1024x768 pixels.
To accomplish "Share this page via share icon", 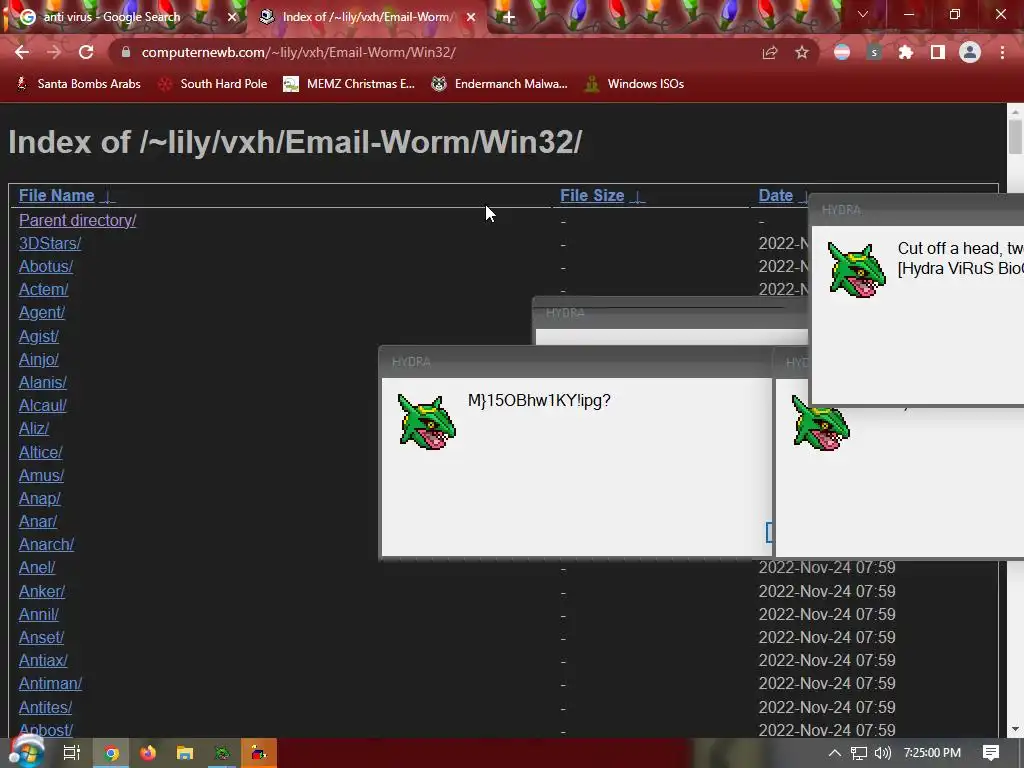I will click(770, 53).
